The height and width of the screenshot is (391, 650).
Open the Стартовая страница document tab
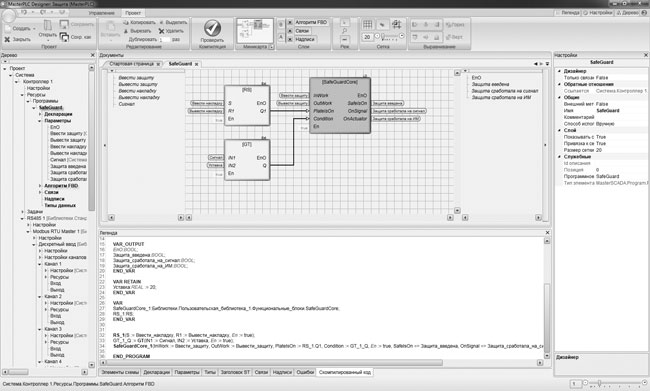132,64
